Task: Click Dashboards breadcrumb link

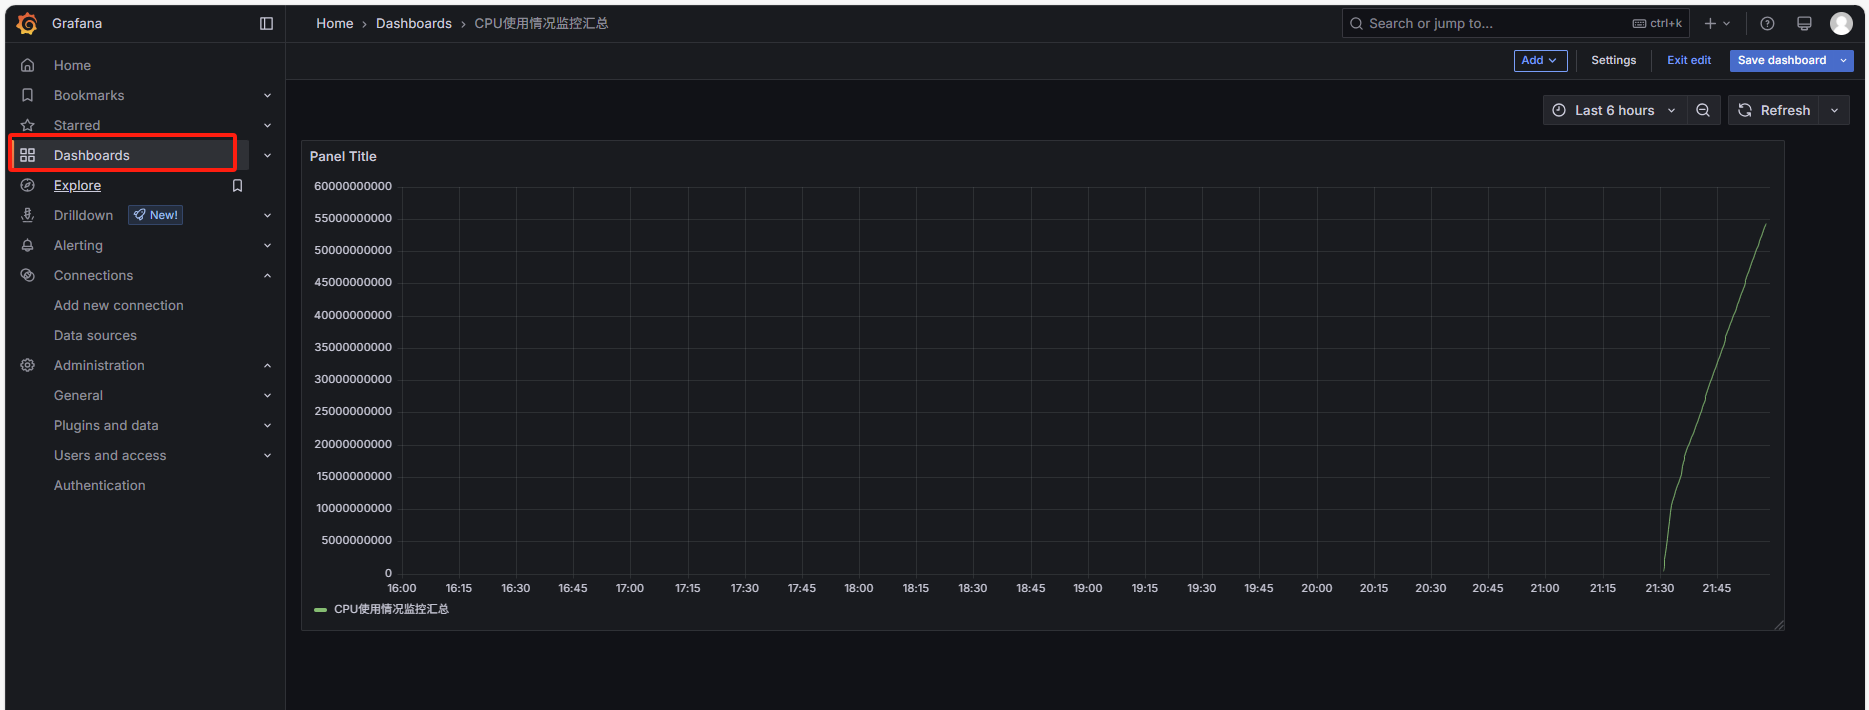Action: pyautogui.click(x=414, y=23)
